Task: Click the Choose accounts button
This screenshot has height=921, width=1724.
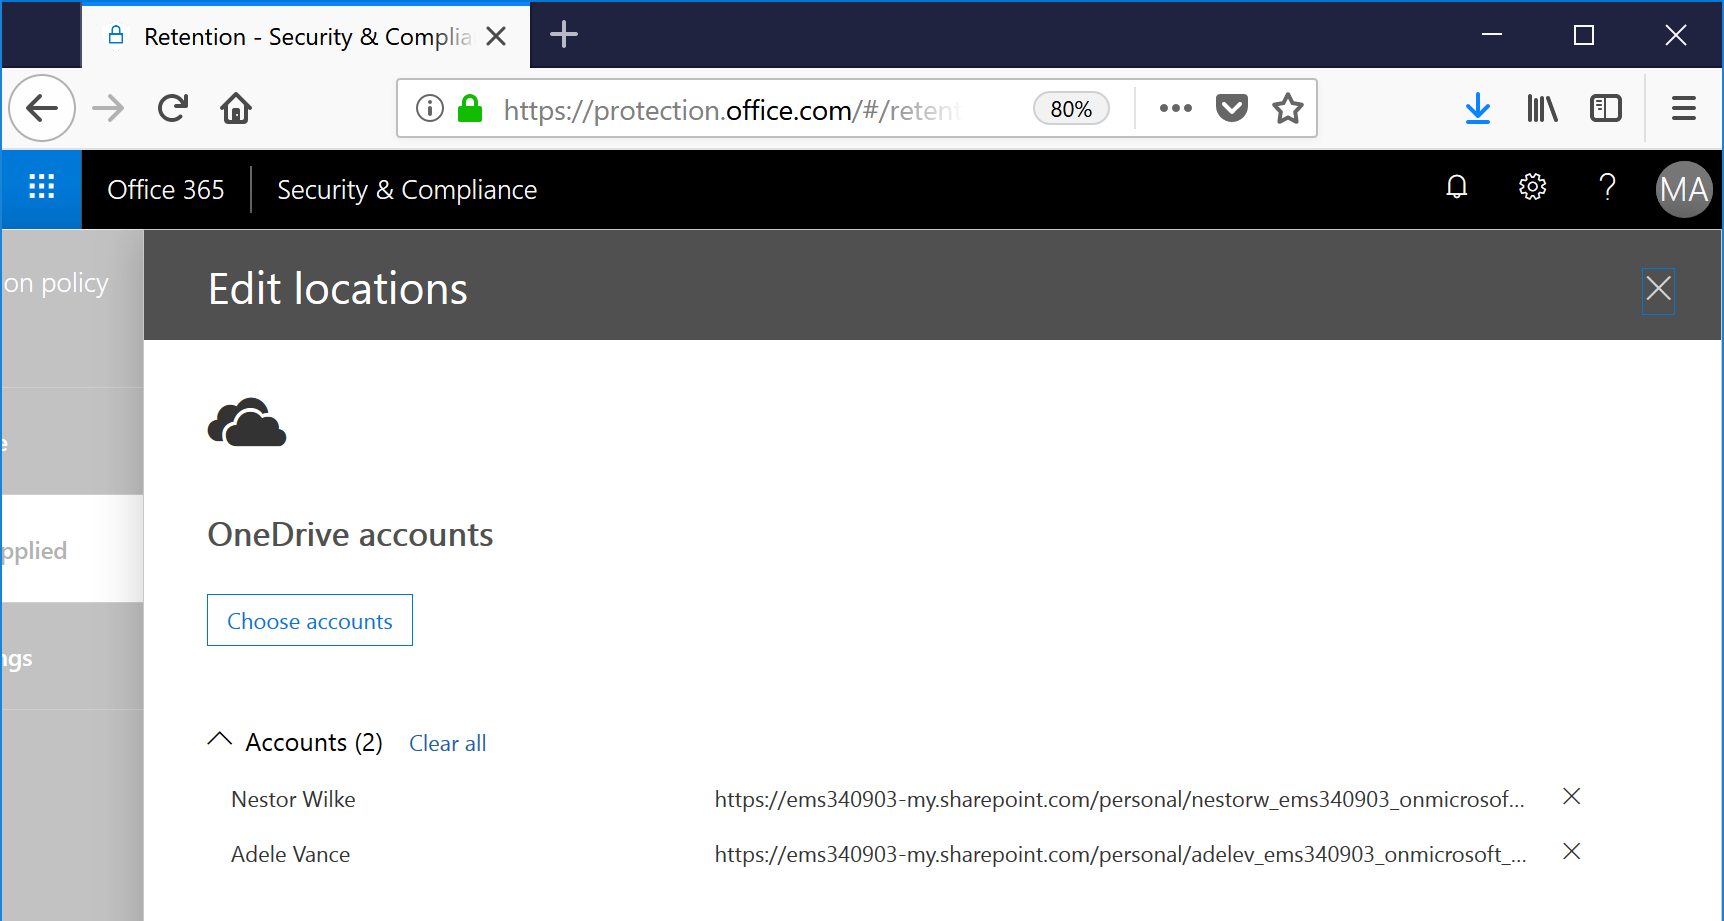Action: (x=309, y=620)
